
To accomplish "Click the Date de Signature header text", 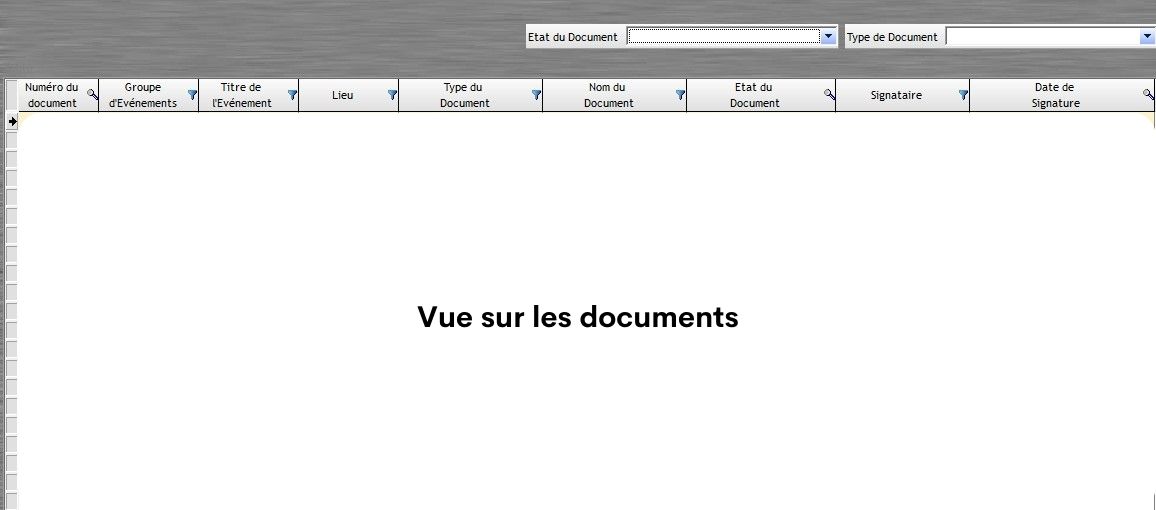I will tap(1055, 95).
